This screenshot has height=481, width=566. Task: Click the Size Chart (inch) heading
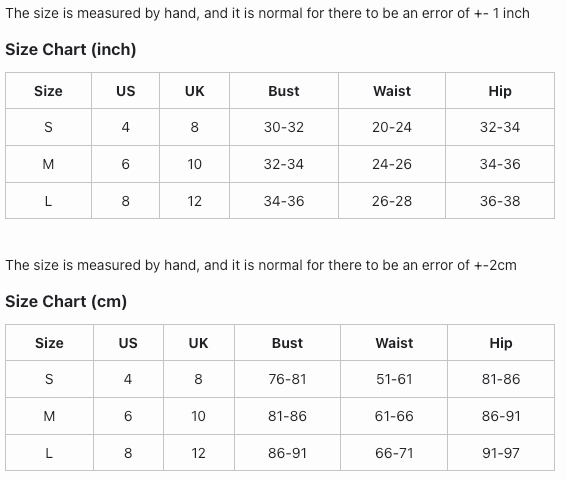pos(71,49)
